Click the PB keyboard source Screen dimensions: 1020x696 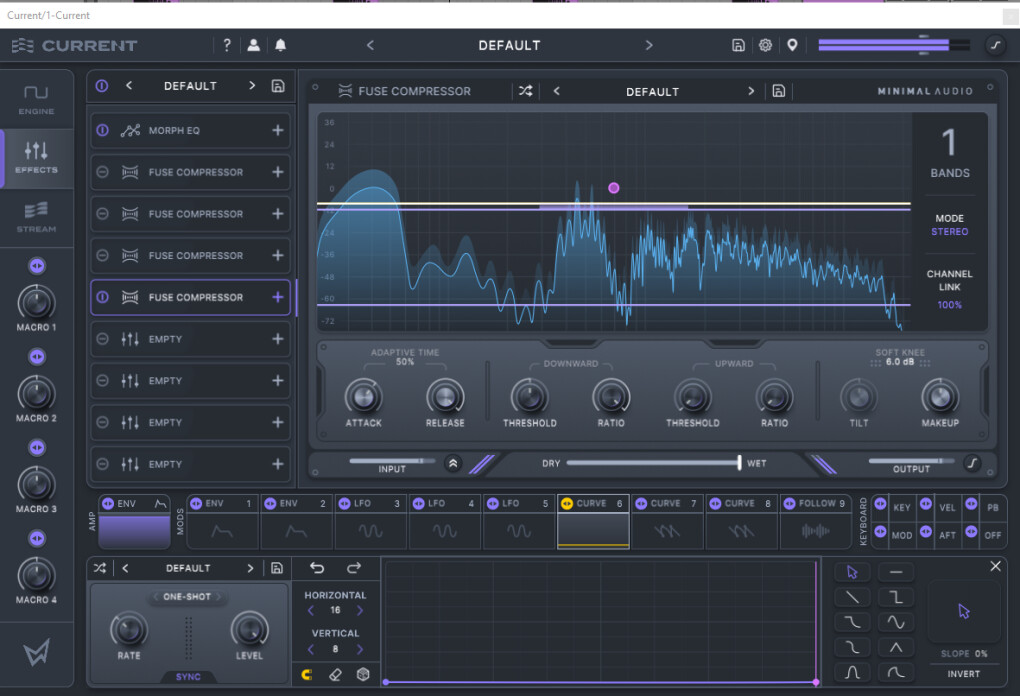(993, 507)
